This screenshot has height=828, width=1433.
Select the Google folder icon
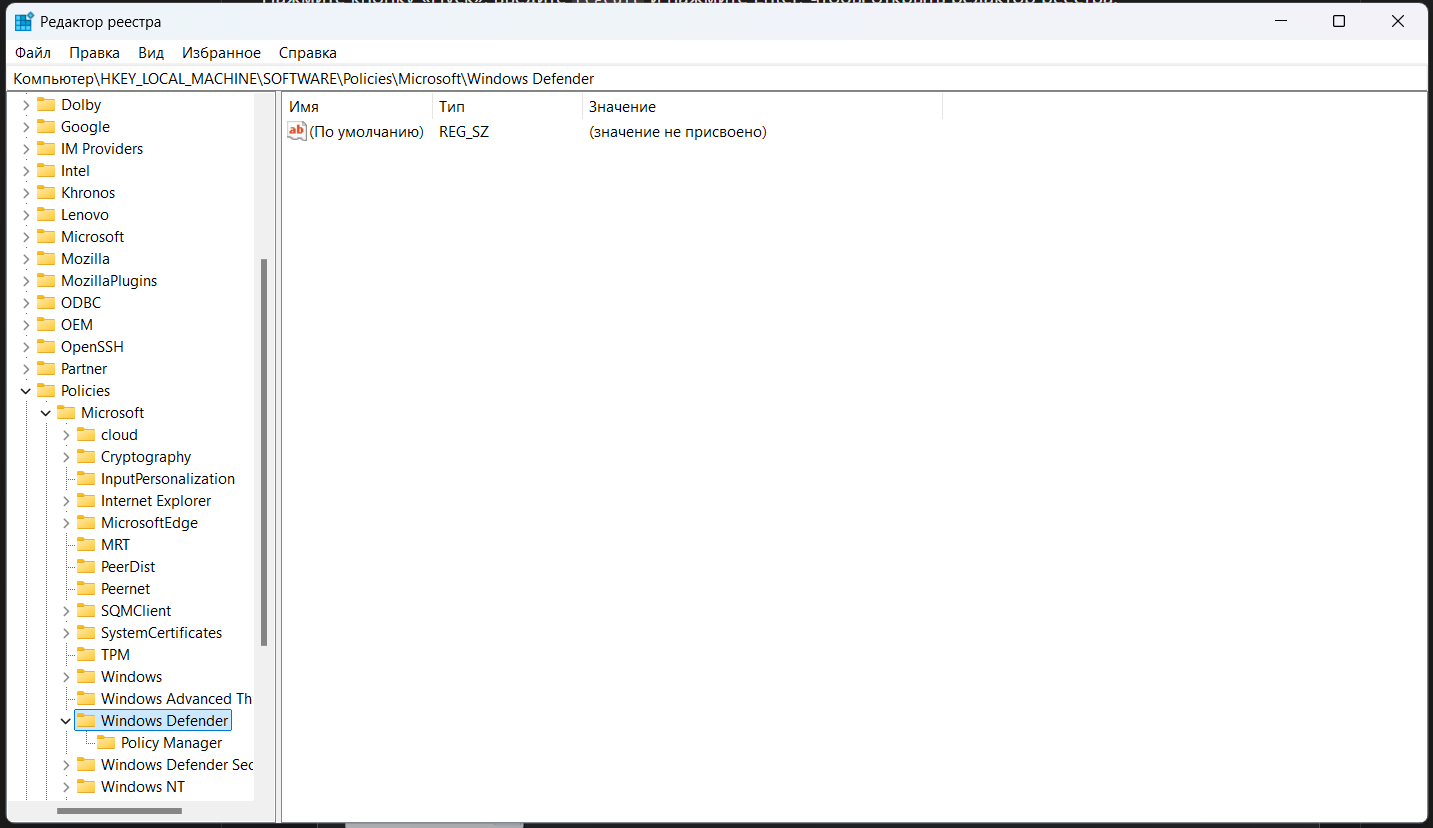tap(46, 127)
